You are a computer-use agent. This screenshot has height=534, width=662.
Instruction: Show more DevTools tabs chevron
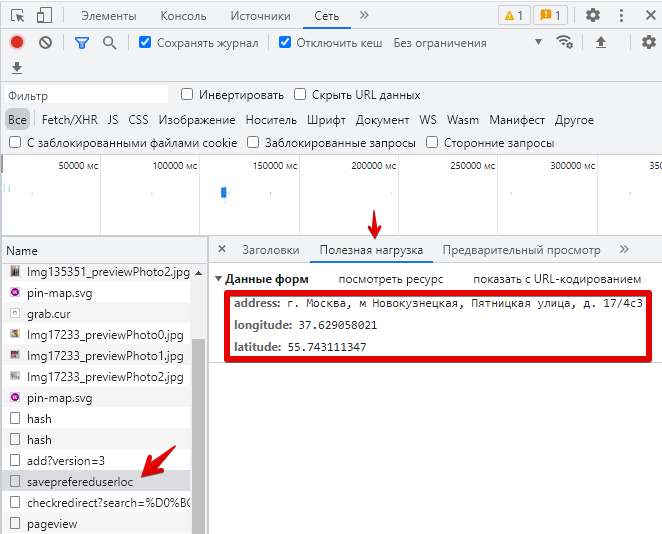[x=364, y=15]
